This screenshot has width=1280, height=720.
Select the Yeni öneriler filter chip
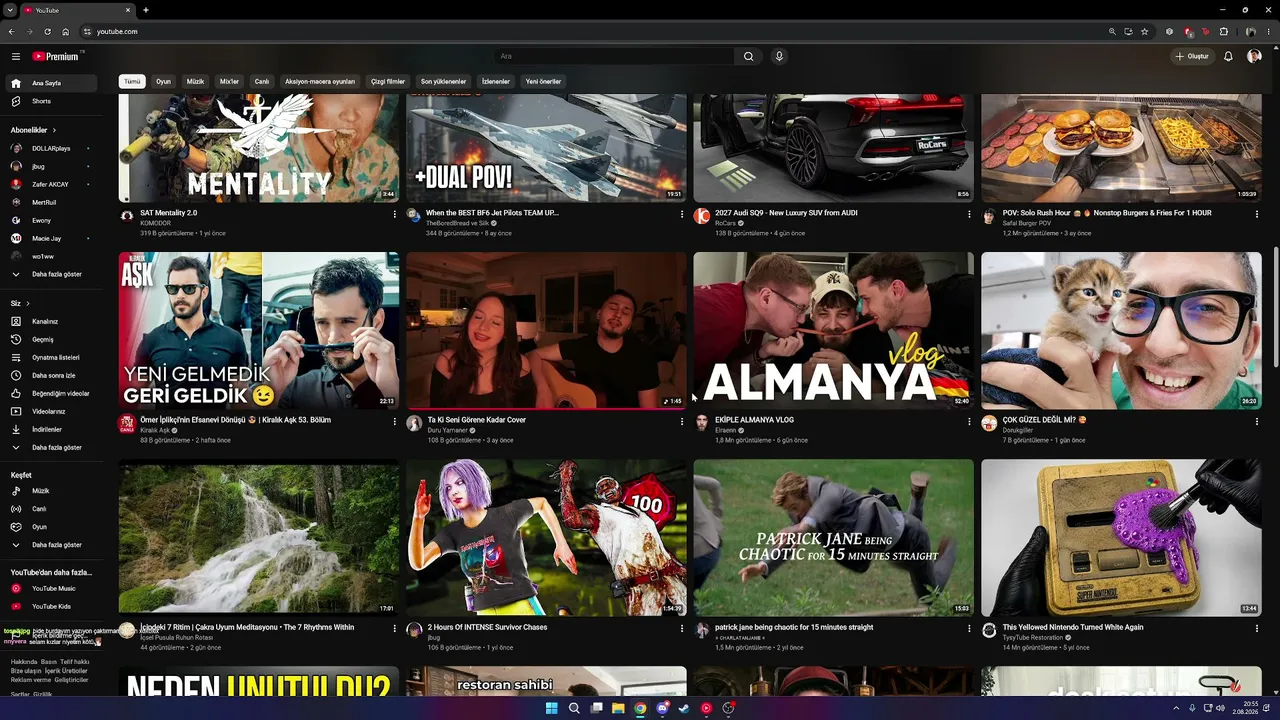543,81
